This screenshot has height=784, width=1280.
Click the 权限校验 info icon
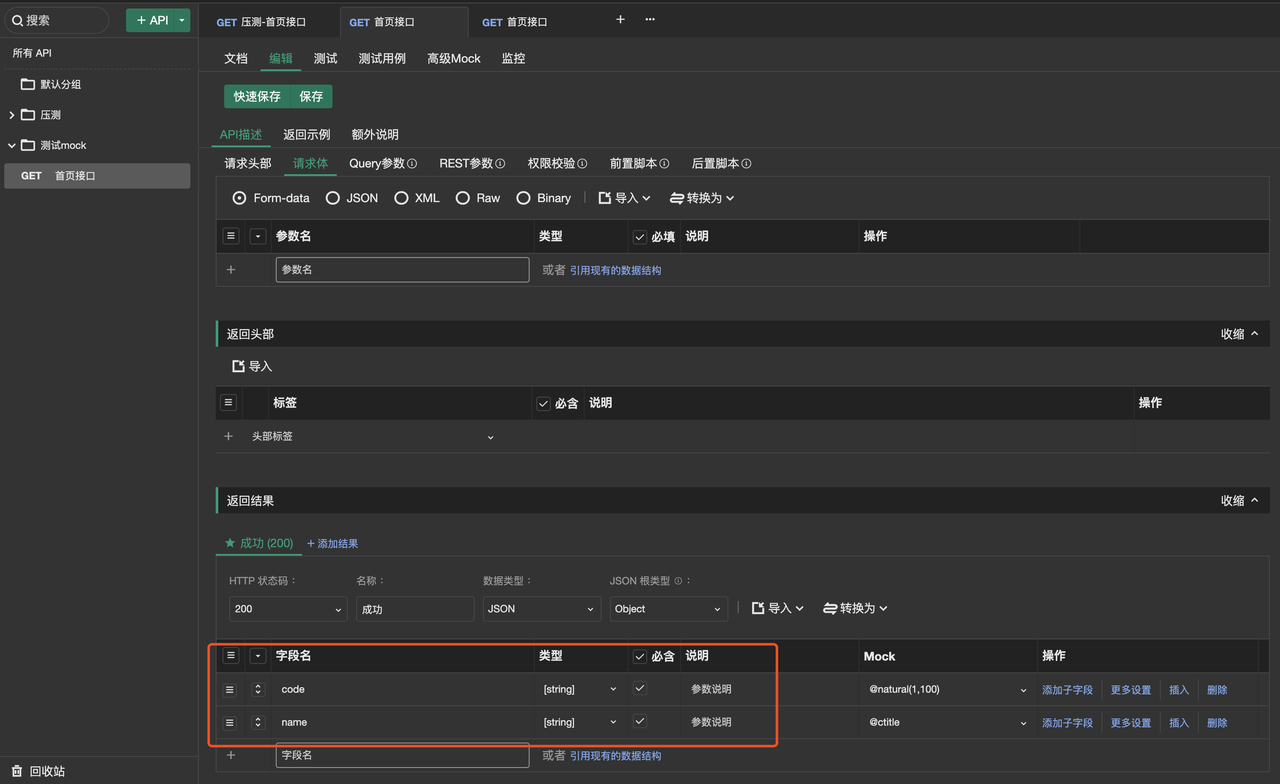[582, 164]
